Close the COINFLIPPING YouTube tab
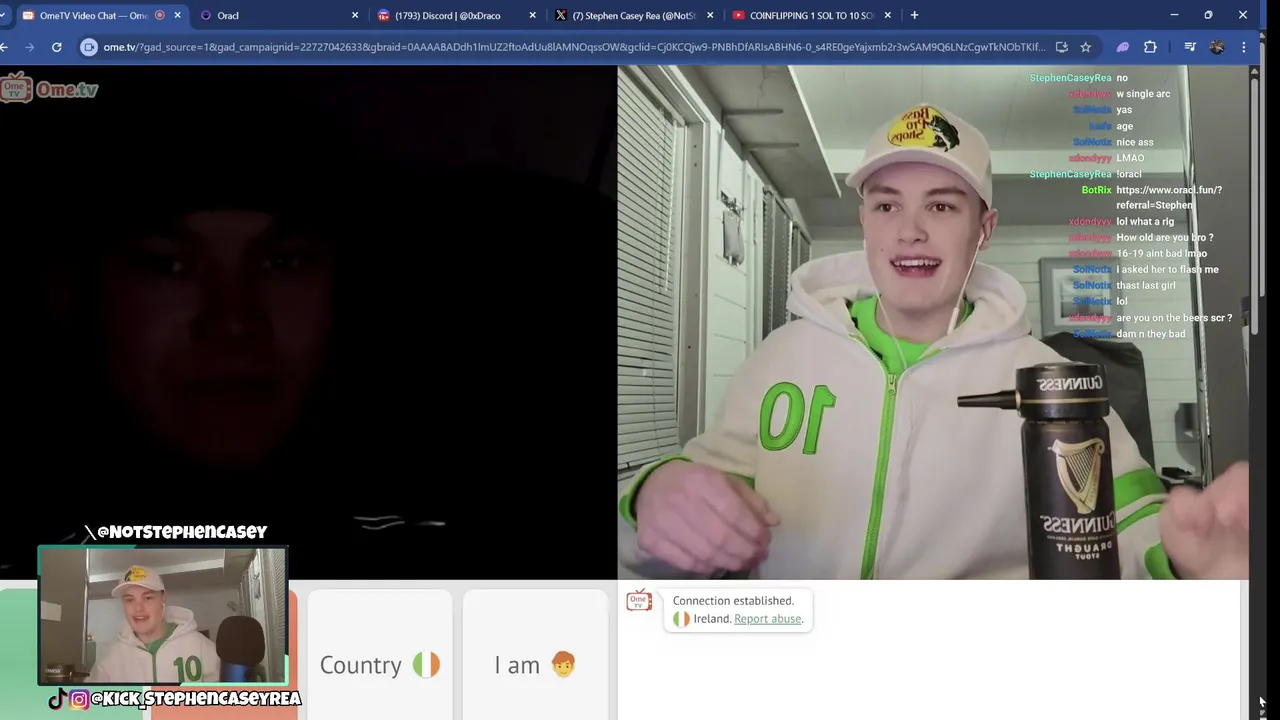 (x=888, y=15)
